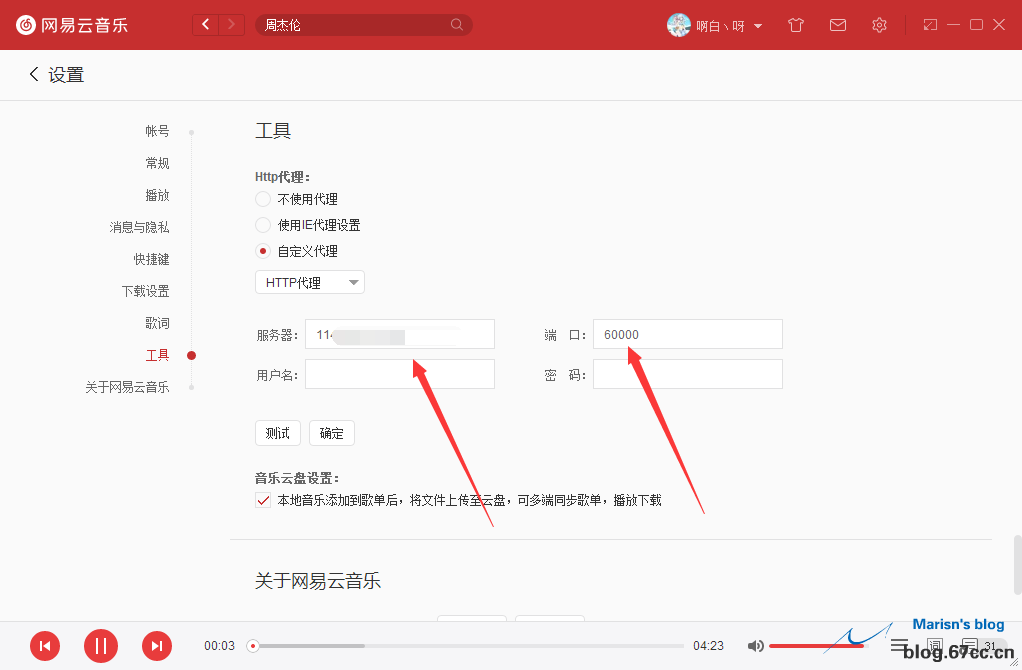
Task: Select 使用IE代理设置 radio option
Action: (263, 225)
